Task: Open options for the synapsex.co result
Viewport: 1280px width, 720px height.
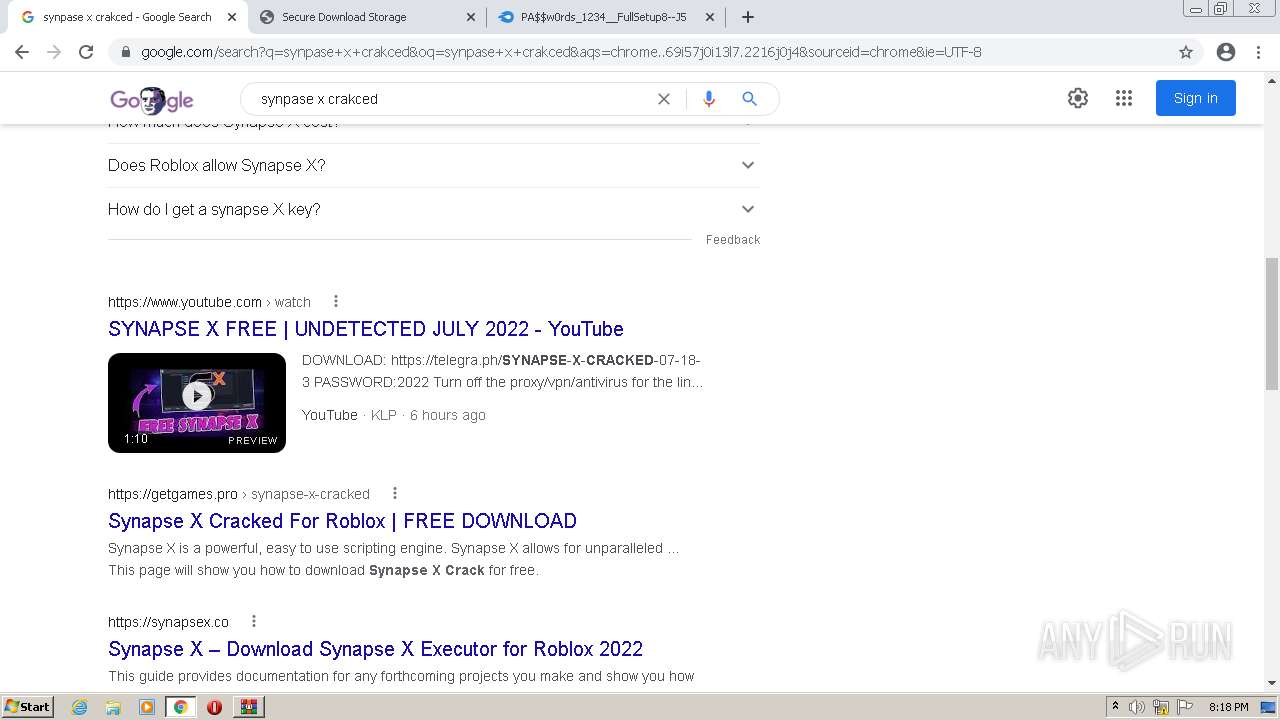Action: click(x=254, y=621)
